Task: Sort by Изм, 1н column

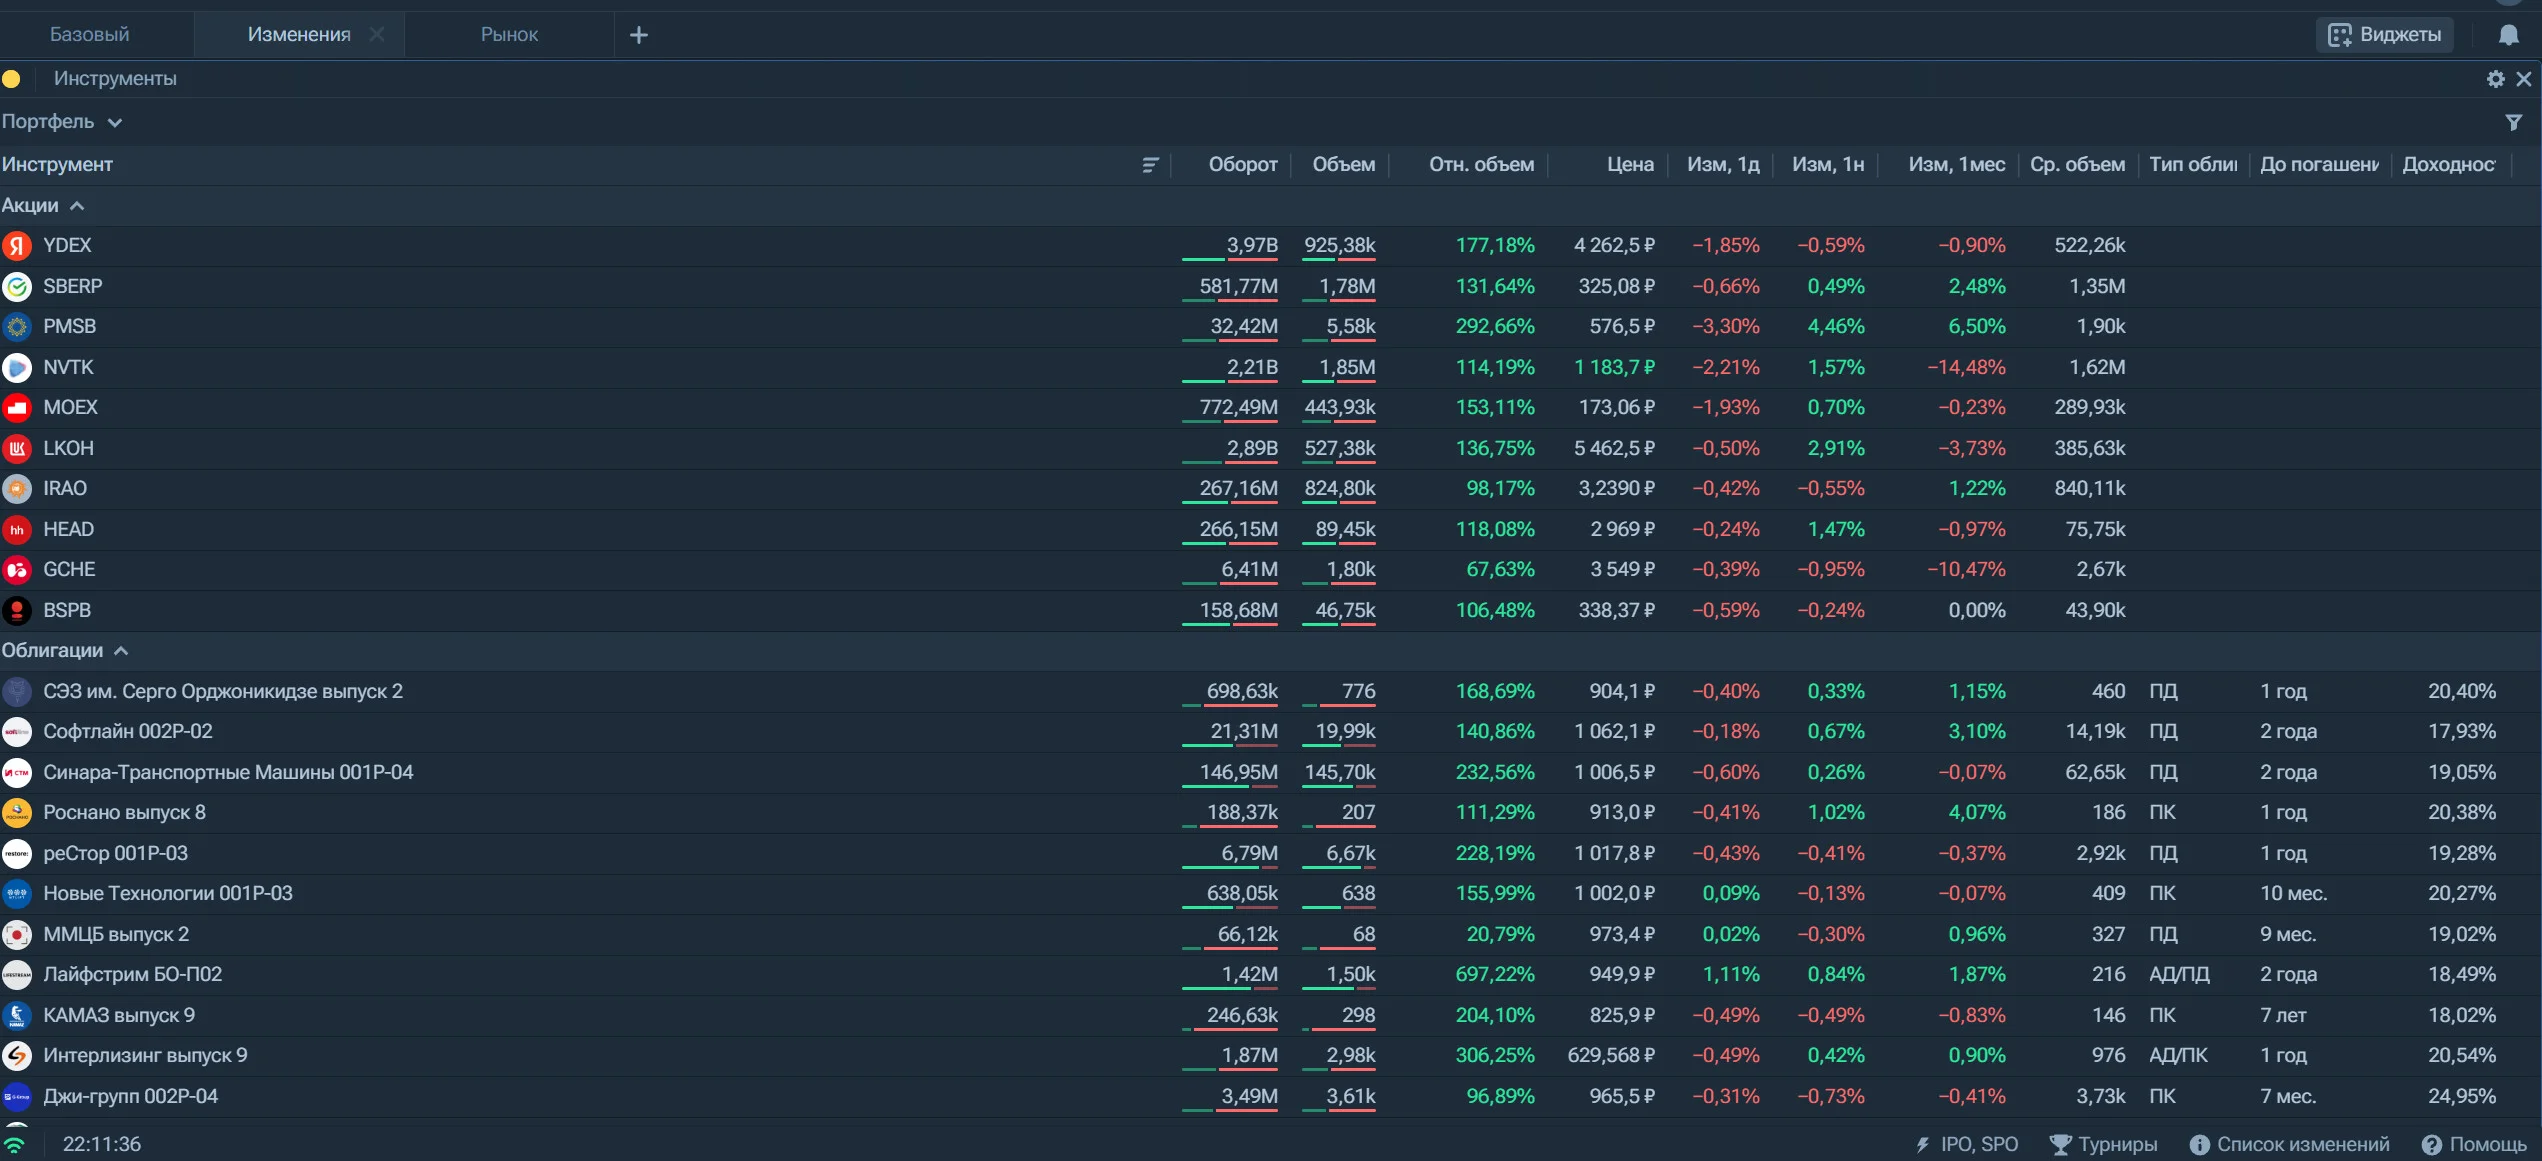Action: pos(1828,165)
